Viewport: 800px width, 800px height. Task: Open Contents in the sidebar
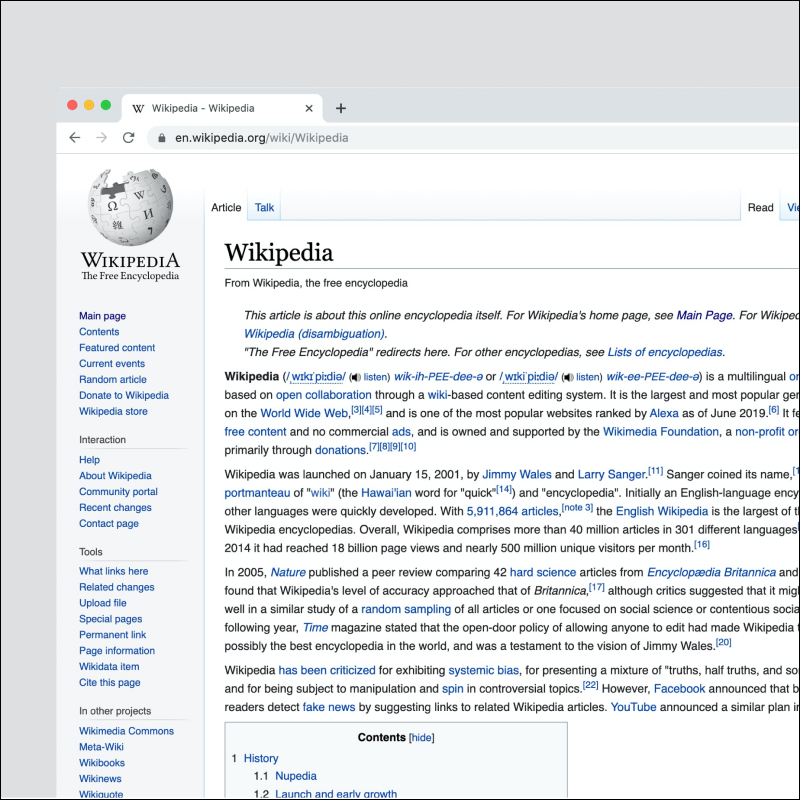pos(99,332)
